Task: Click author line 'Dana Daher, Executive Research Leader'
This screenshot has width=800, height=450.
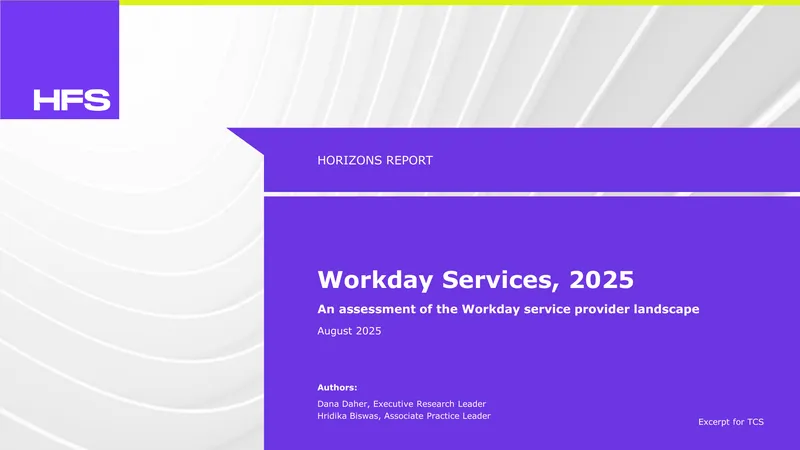Action: 402,404
